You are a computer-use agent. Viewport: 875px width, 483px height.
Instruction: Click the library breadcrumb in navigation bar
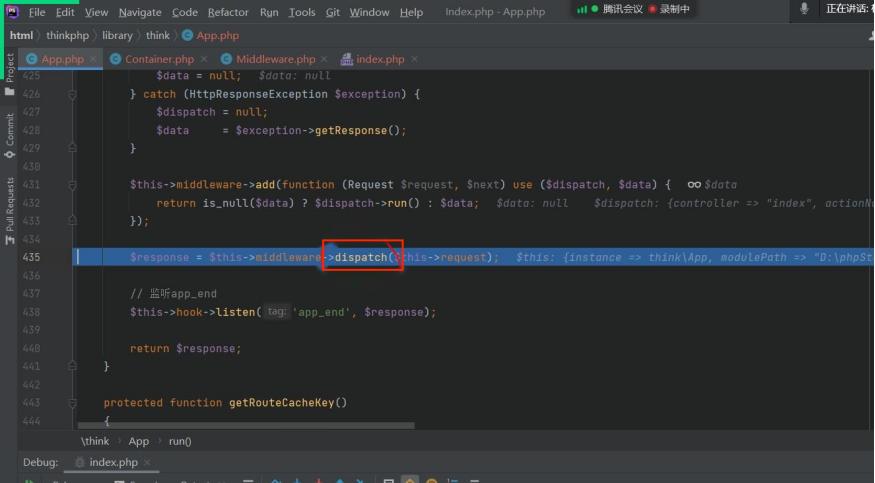pos(117,35)
